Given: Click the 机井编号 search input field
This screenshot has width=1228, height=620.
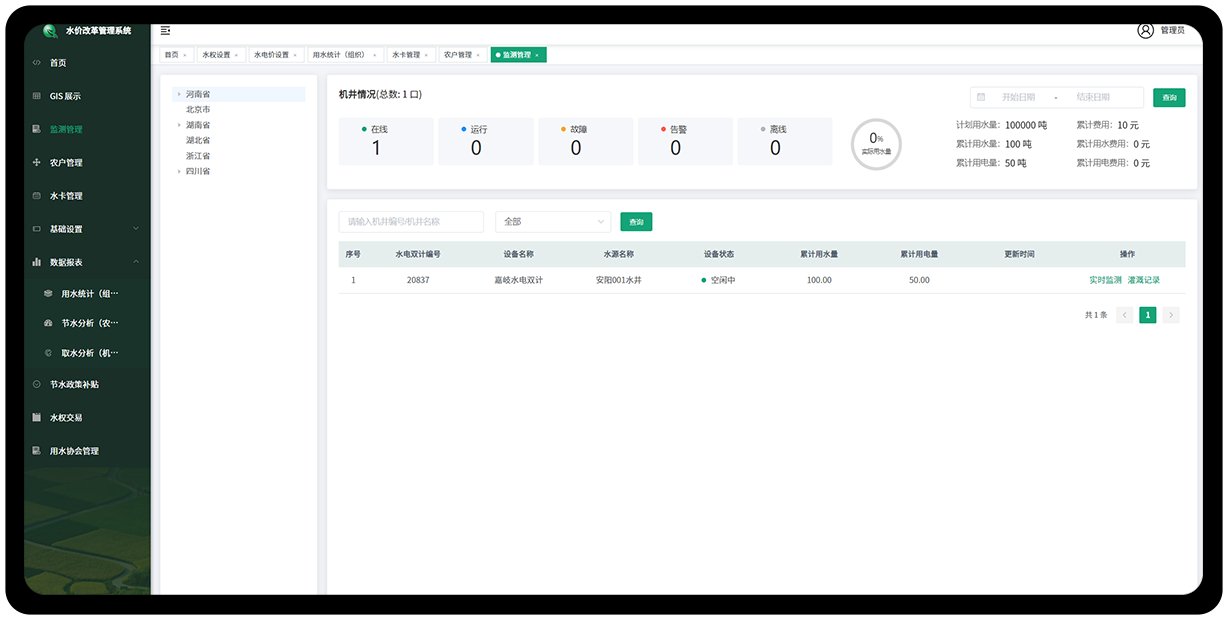Looking at the screenshot, I should click(411, 222).
